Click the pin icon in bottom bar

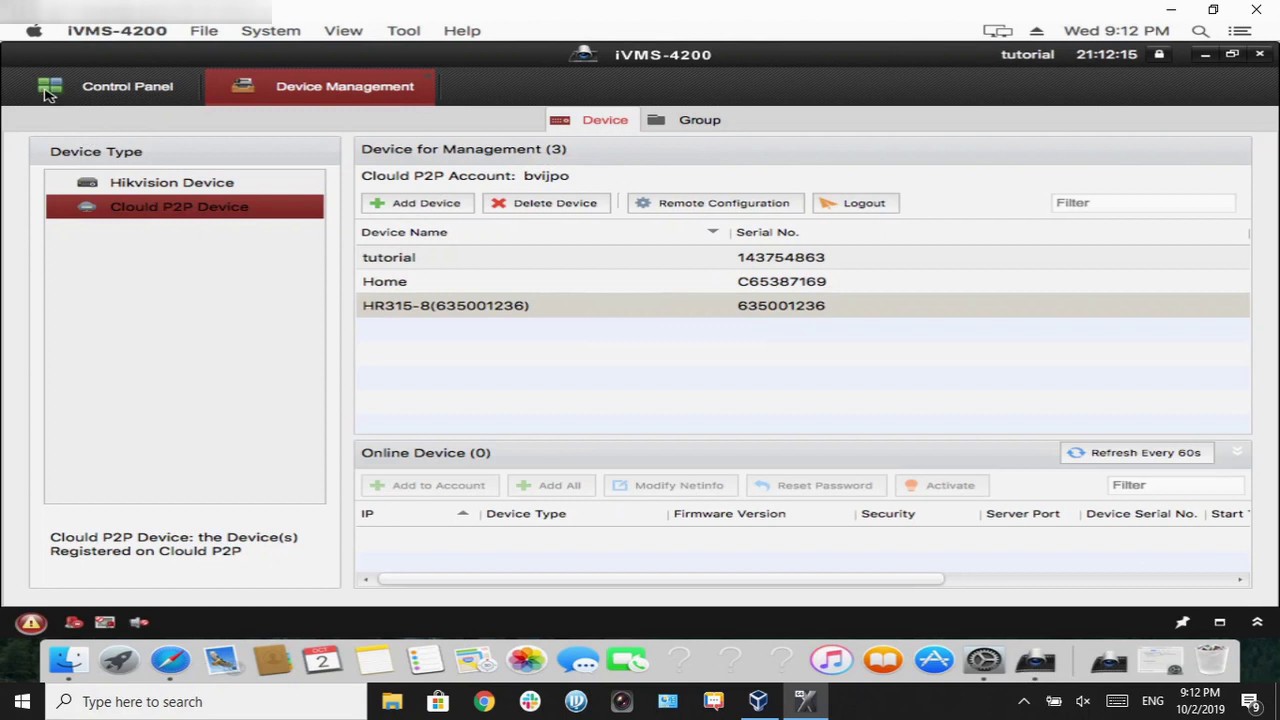click(x=1182, y=622)
